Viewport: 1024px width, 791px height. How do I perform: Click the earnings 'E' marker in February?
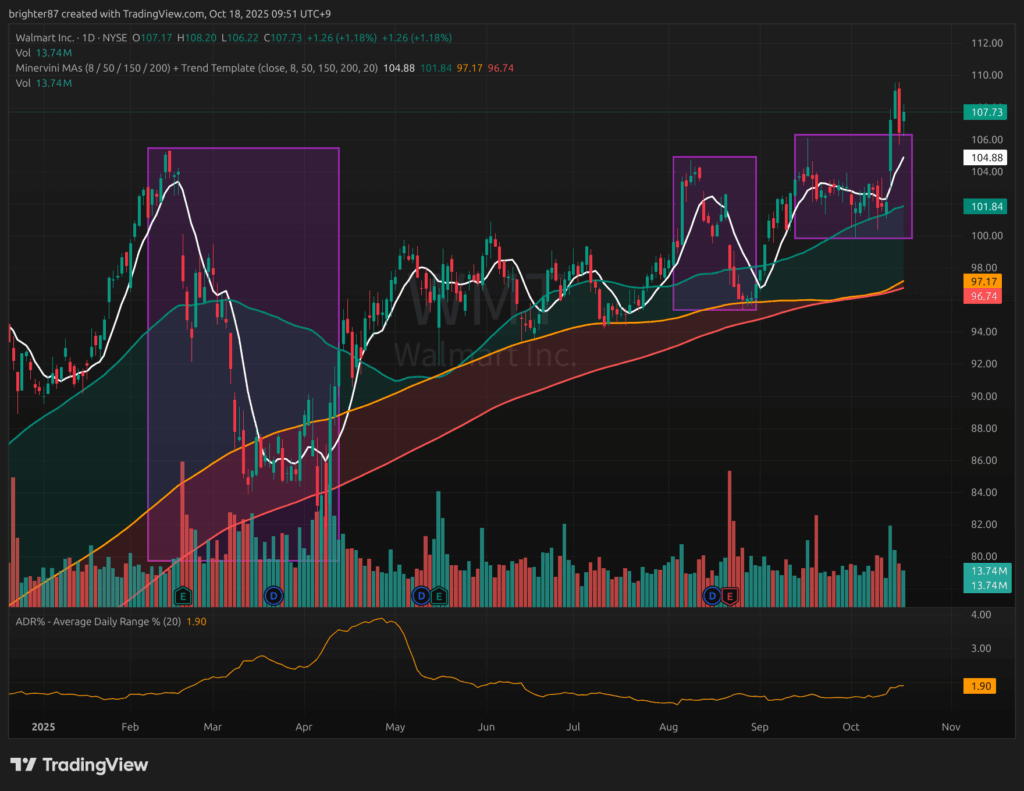182,596
